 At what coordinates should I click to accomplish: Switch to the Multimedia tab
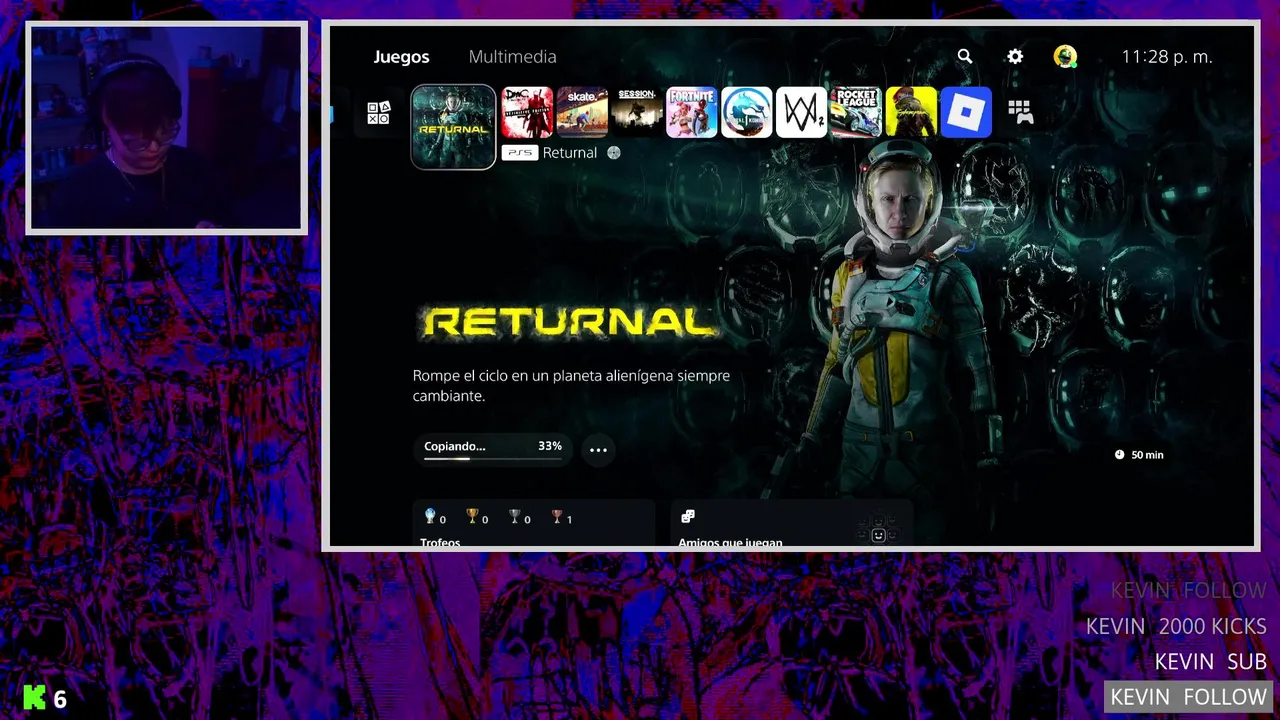pyautogui.click(x=512, y=57)
